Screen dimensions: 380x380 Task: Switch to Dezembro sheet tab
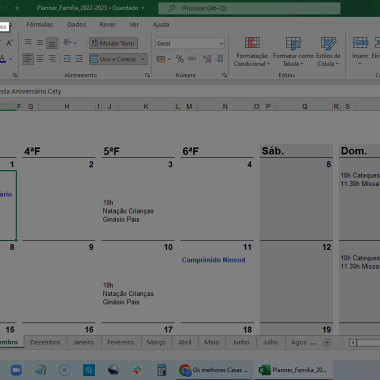45,342
